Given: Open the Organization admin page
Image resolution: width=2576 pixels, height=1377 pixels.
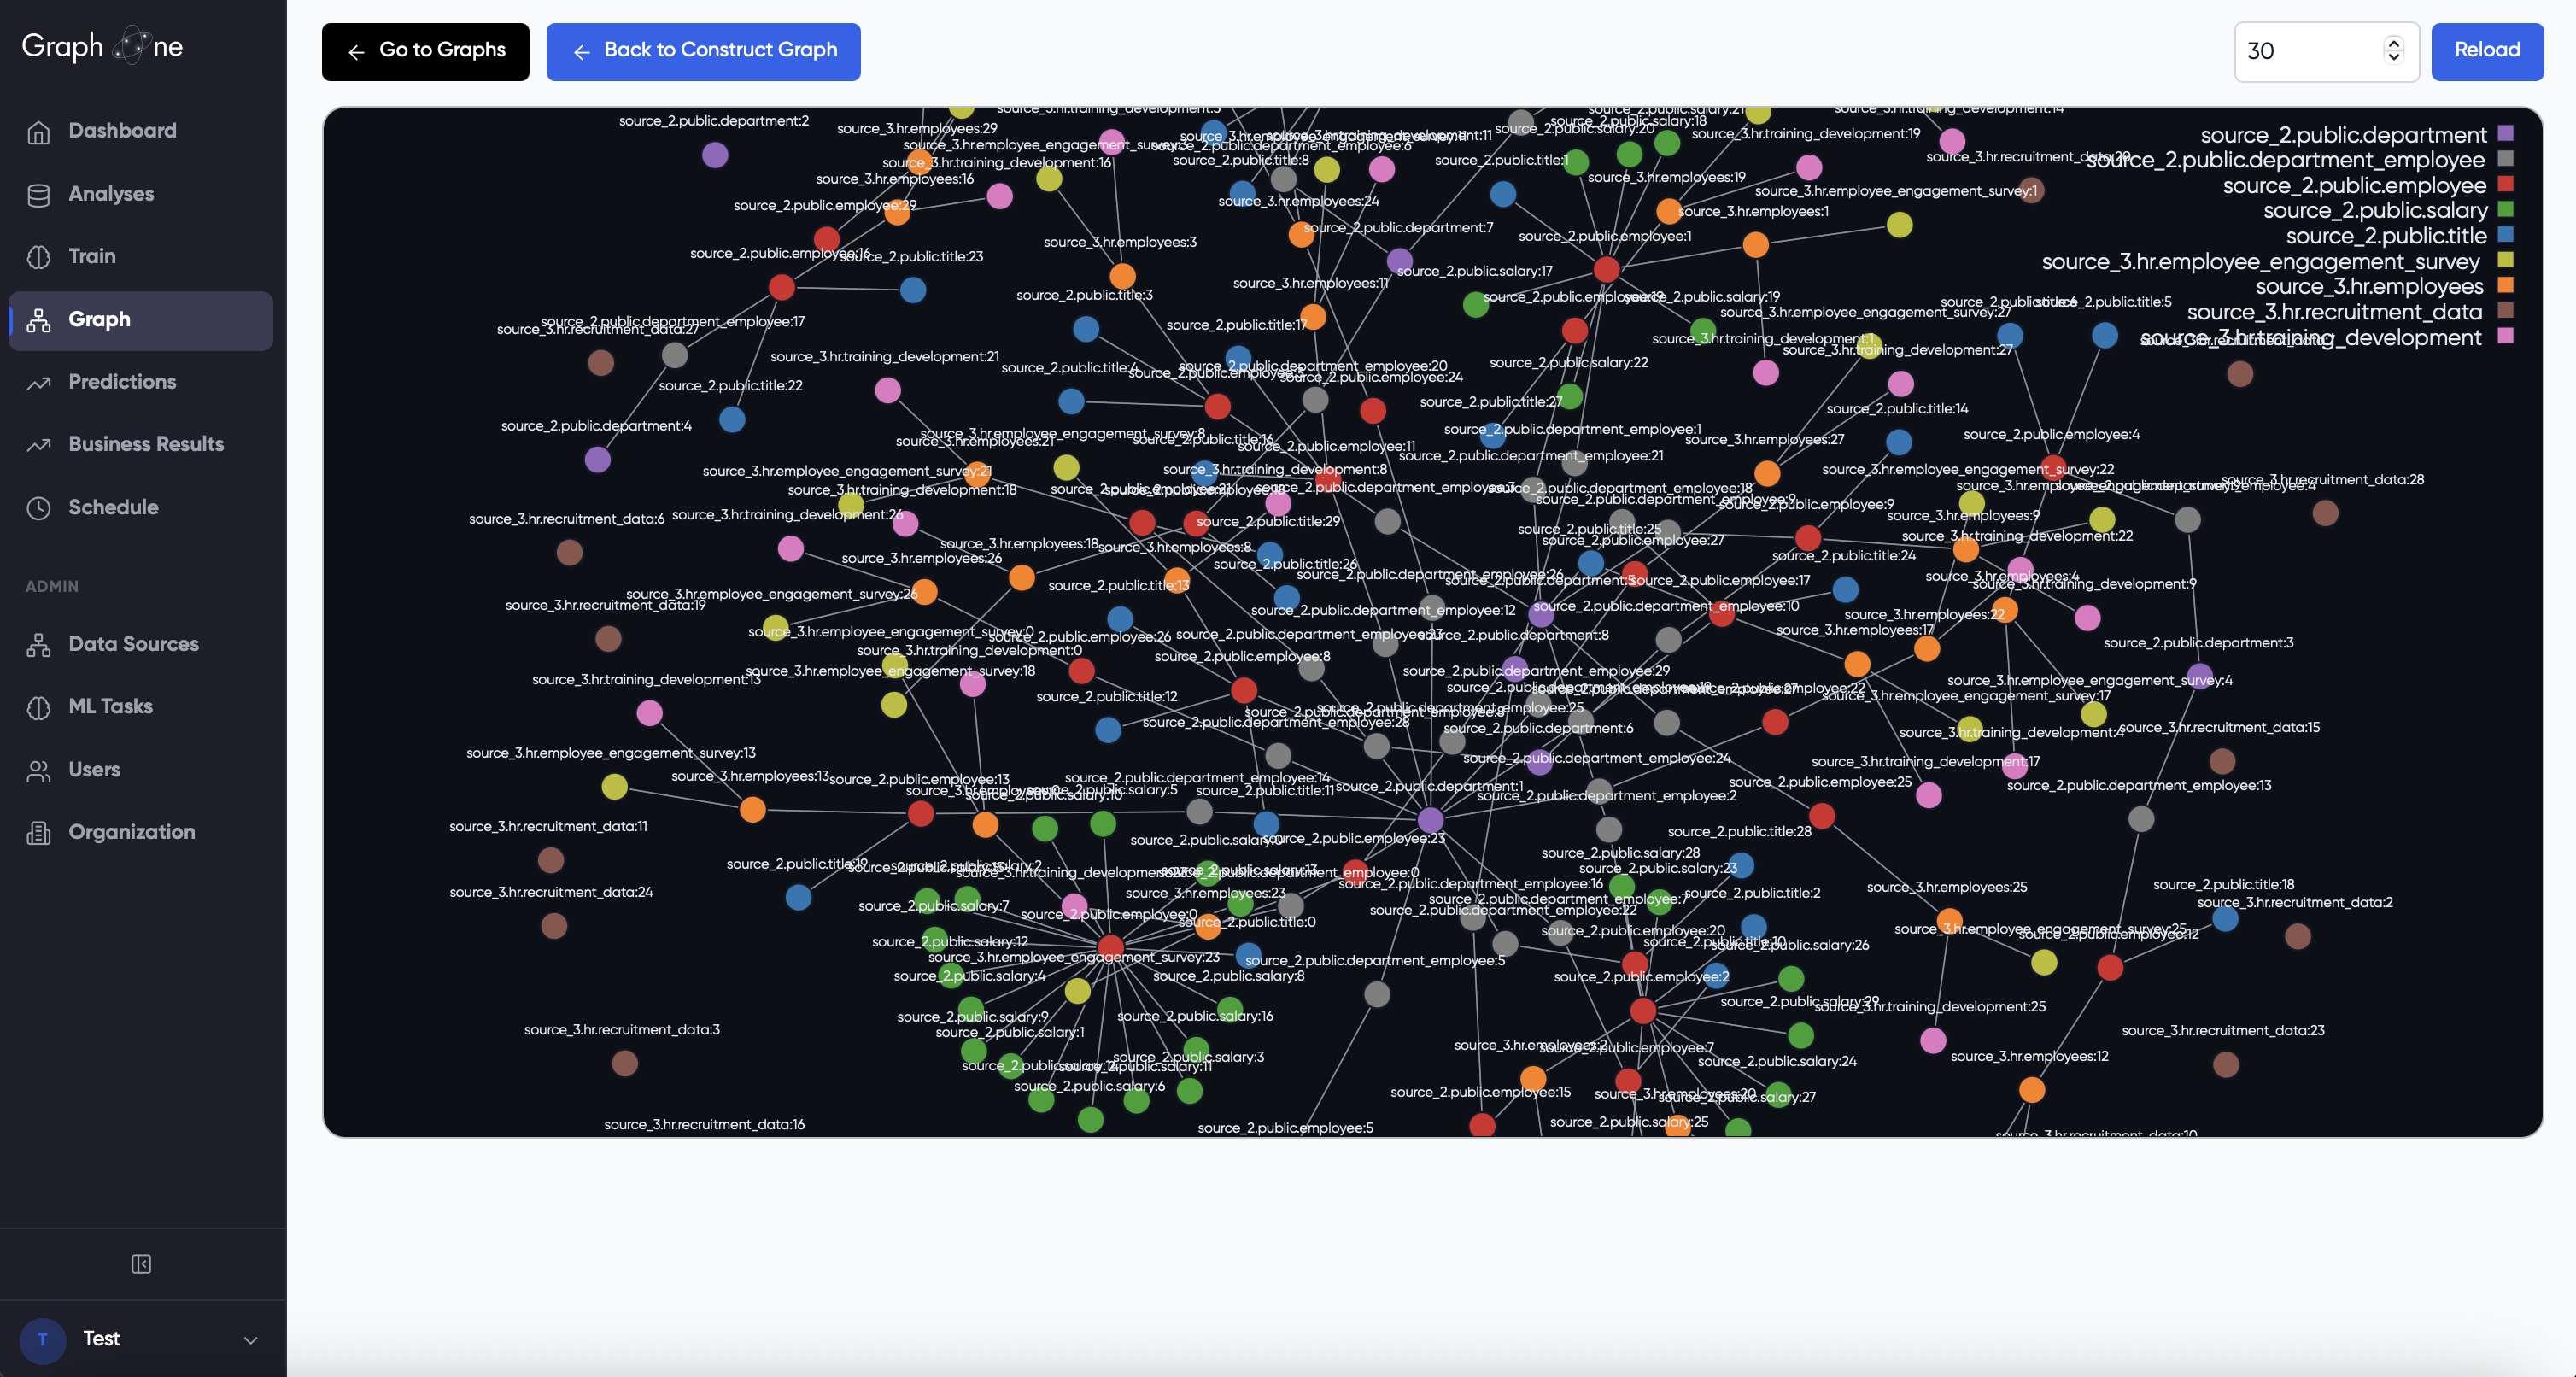Looking at the screenshot, I should 131,831.
